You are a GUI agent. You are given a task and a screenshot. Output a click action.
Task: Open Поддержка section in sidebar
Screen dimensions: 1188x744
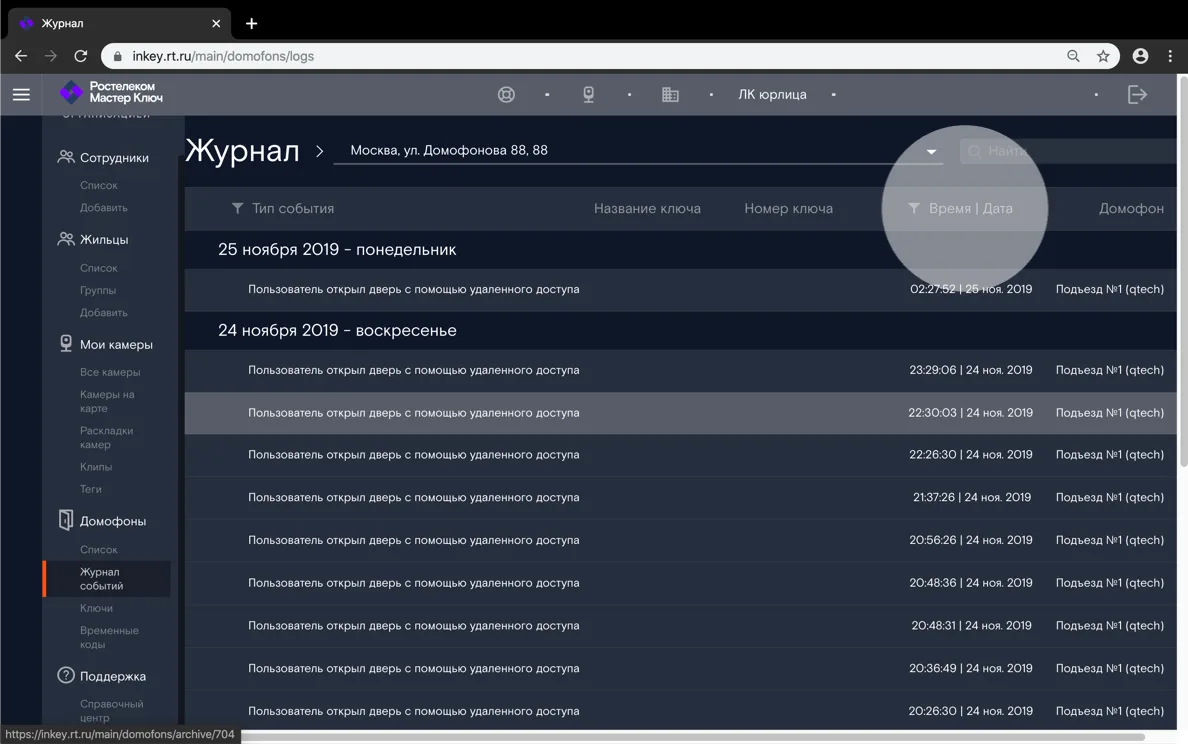(113, 676)
